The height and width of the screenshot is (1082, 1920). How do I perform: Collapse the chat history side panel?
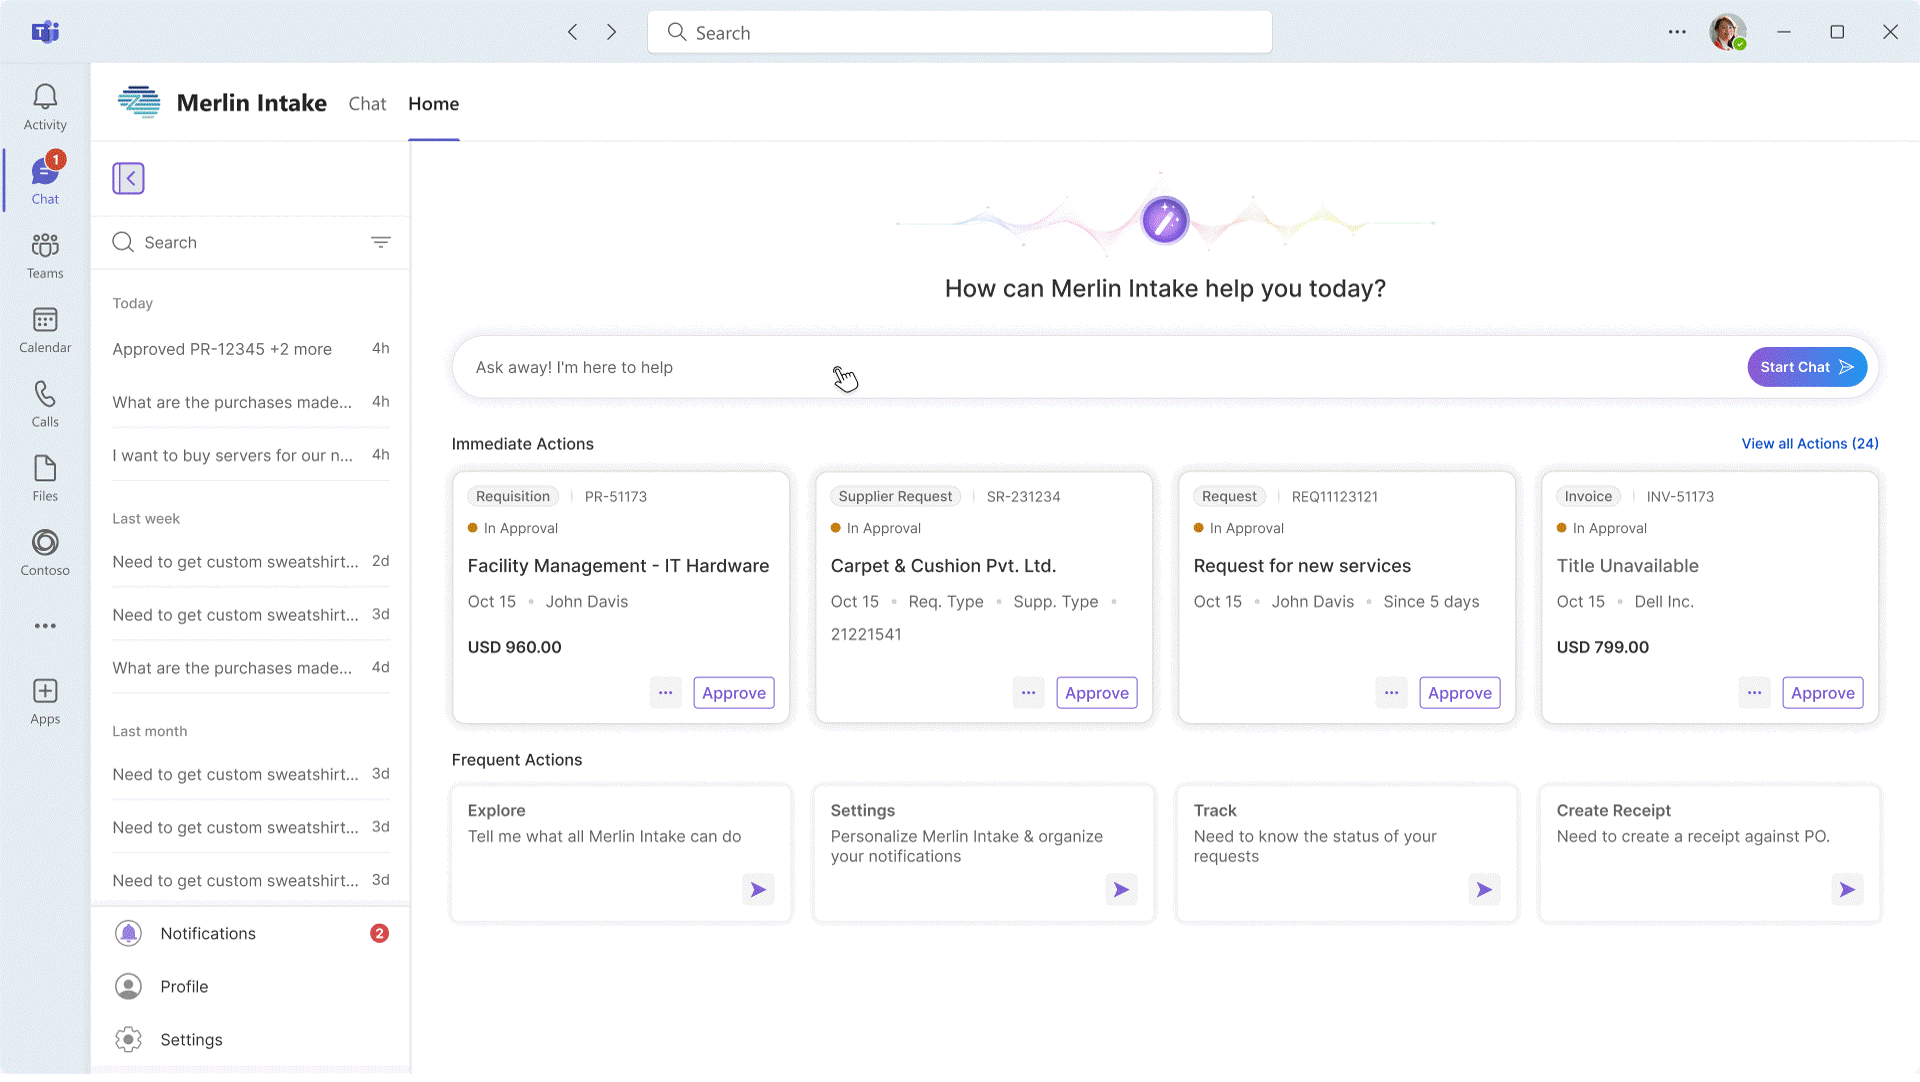point(128,178)
